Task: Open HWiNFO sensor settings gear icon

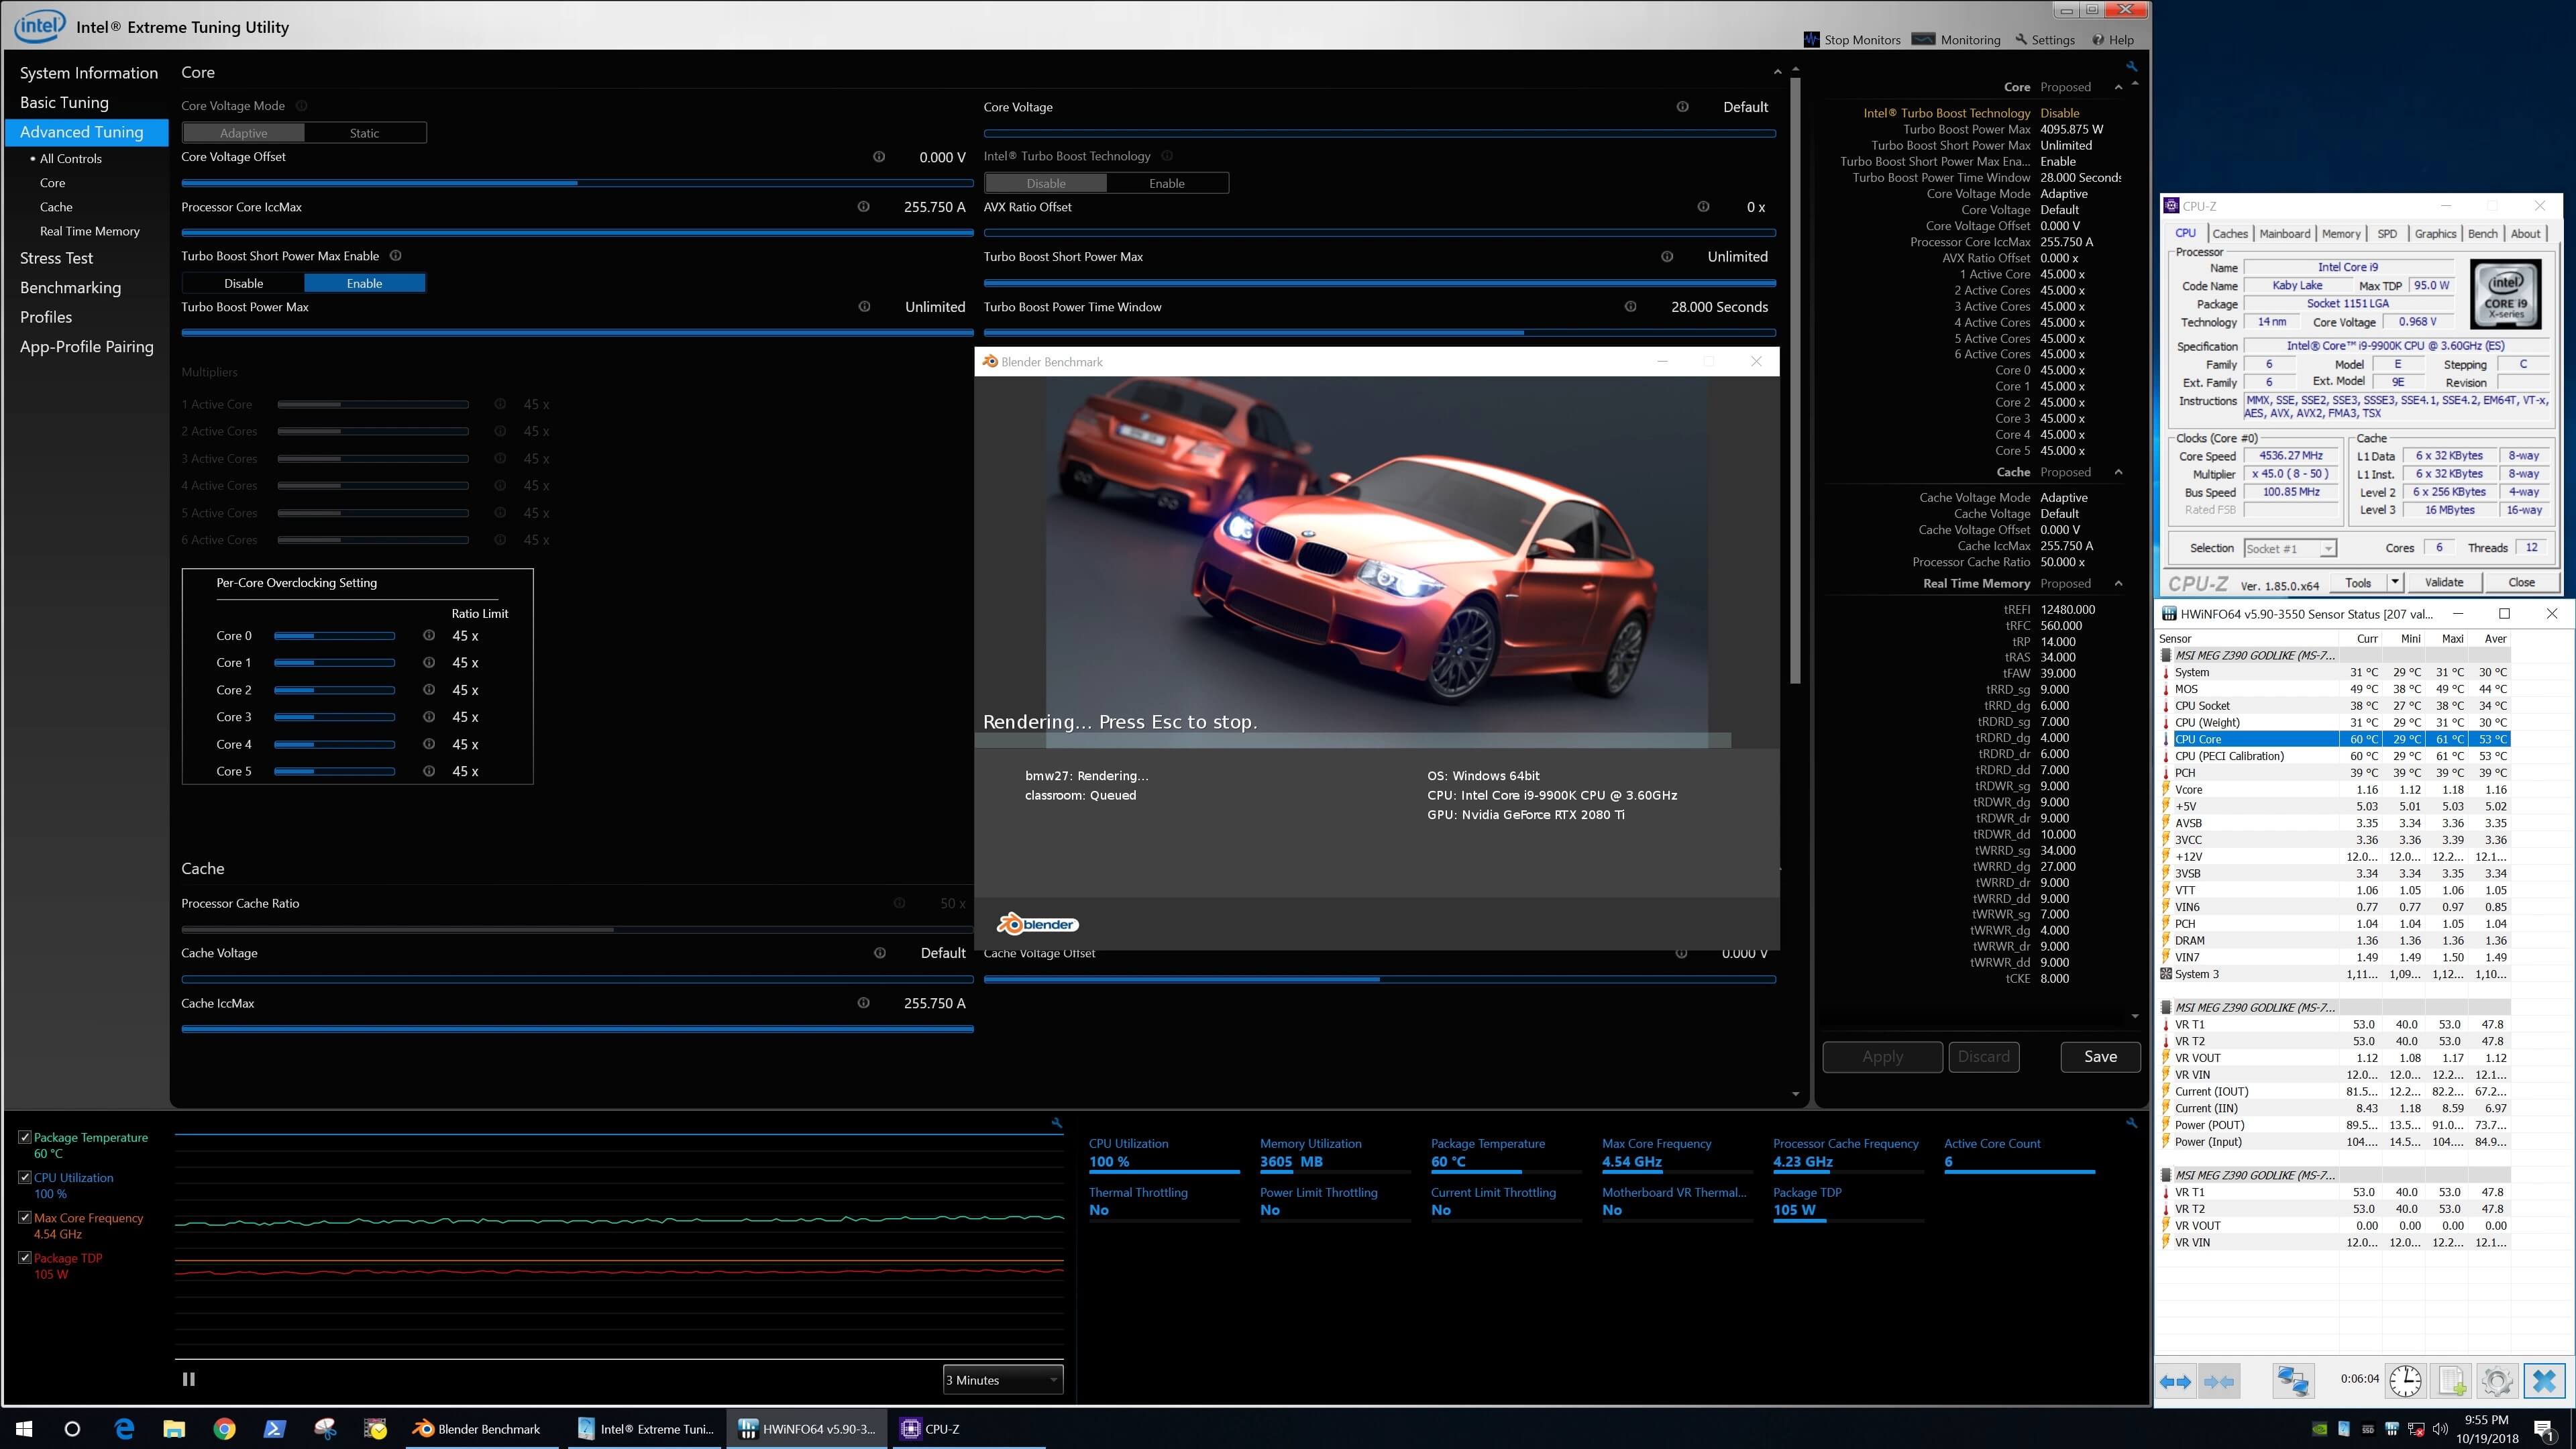Action: (x=2497, y=1381)
